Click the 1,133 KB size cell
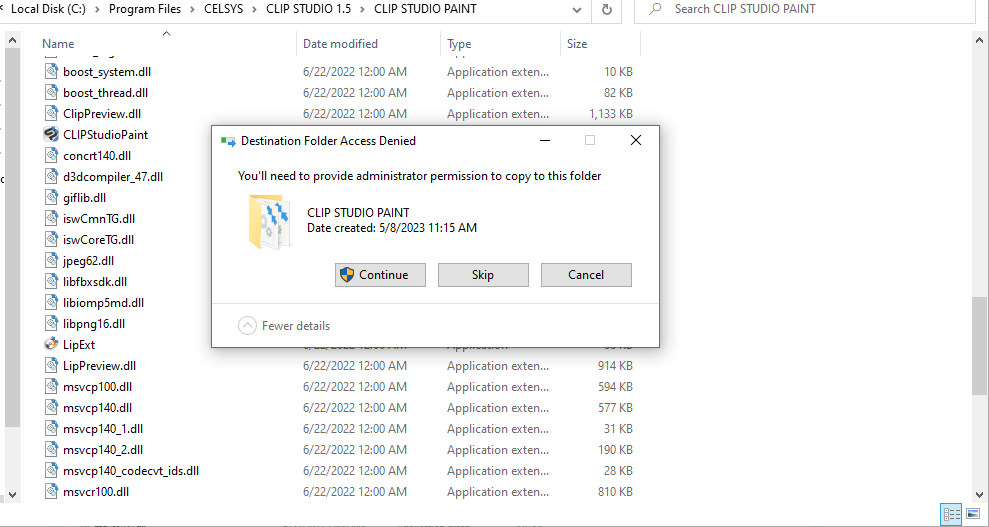 pos(611,113)
